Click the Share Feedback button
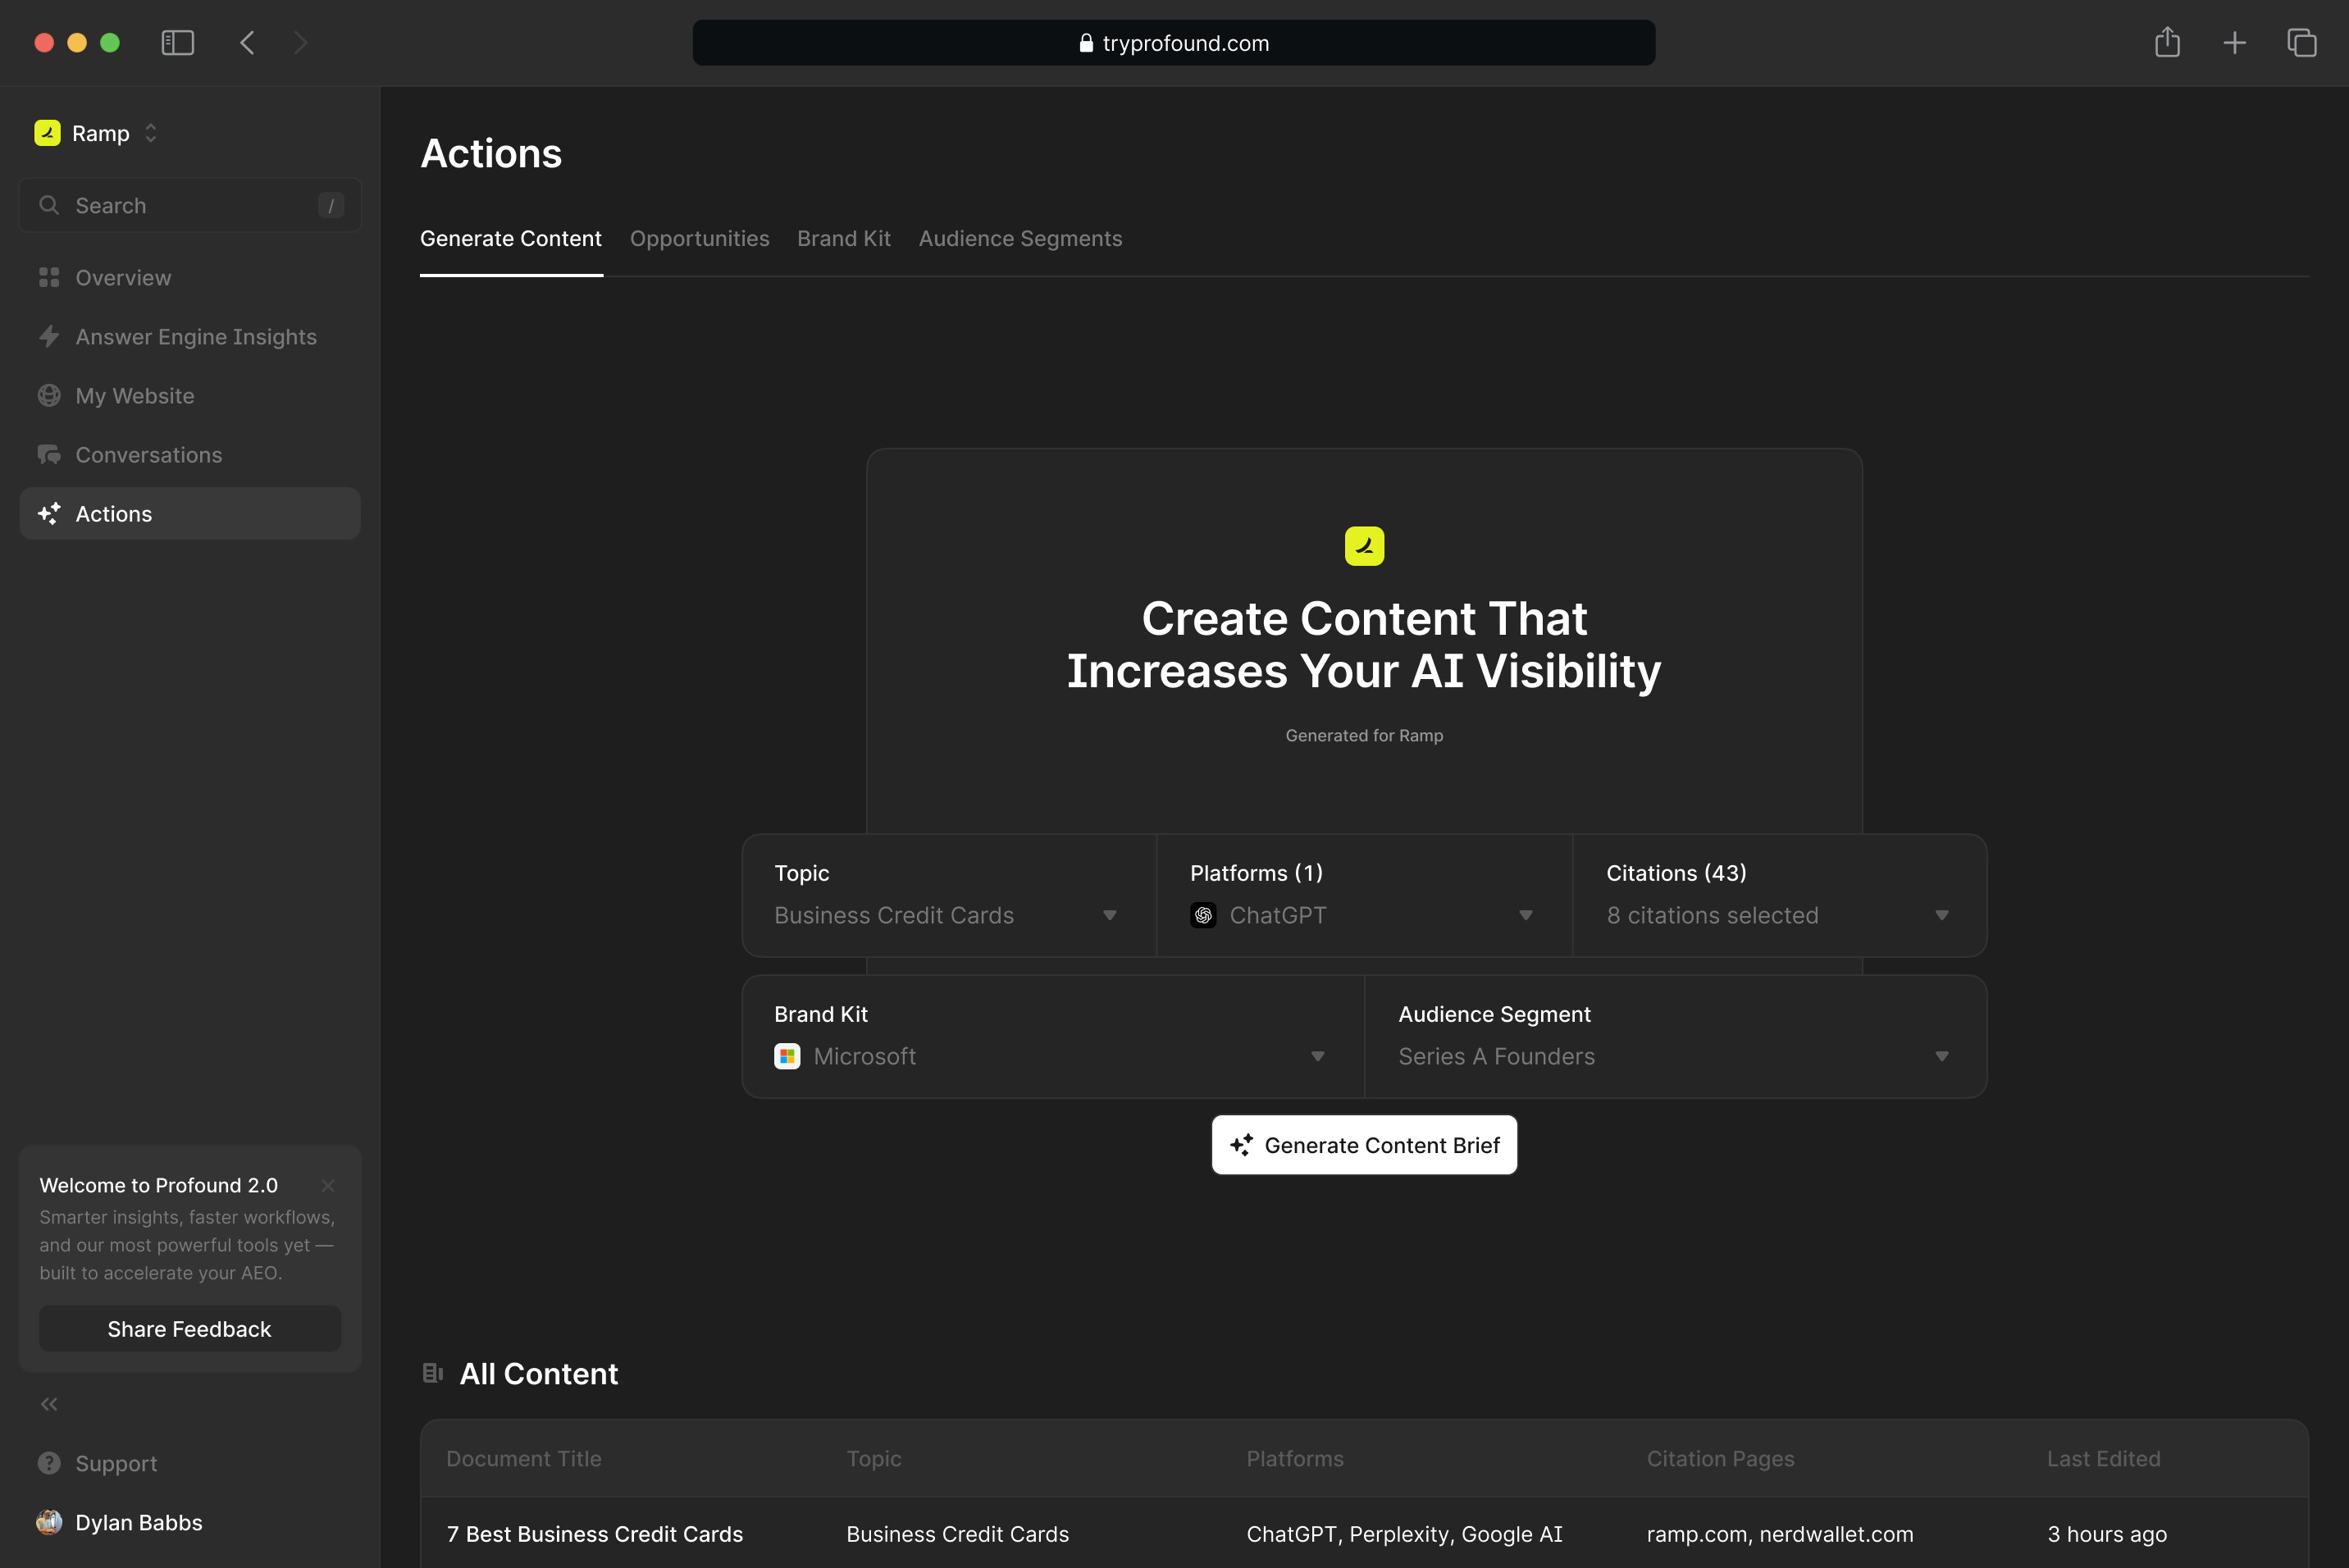Viewport: 2349px width, 1568px height. coord(190,1329)
